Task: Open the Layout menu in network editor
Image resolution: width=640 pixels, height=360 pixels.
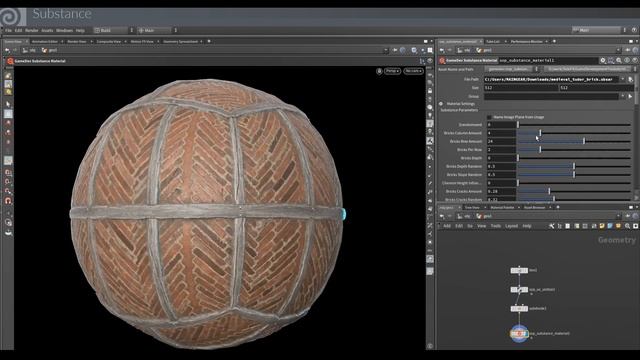Action: tap(511, 226)
